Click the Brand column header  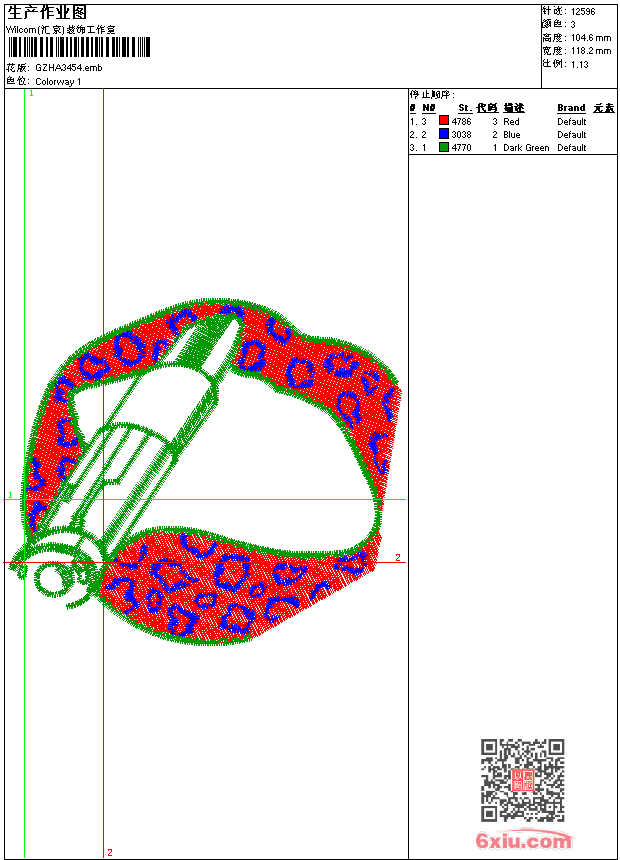pyautogui.click(x=571, y=108)
